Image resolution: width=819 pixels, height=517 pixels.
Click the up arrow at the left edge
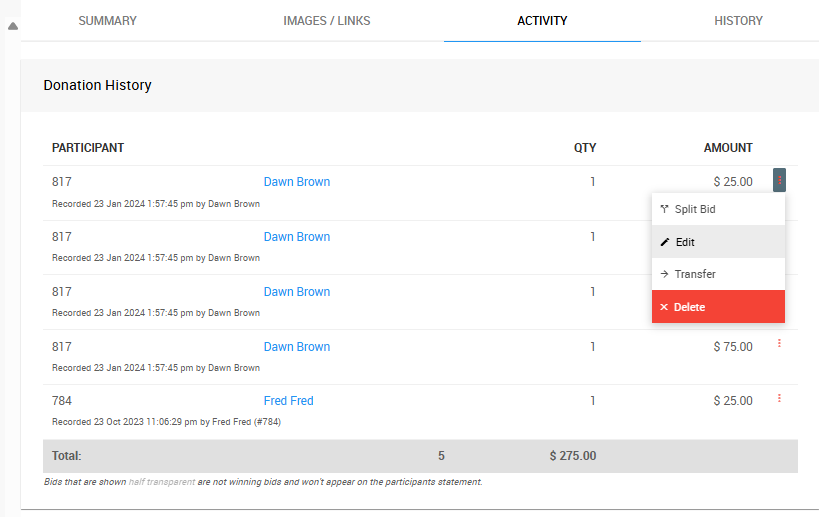coord(12,26)
